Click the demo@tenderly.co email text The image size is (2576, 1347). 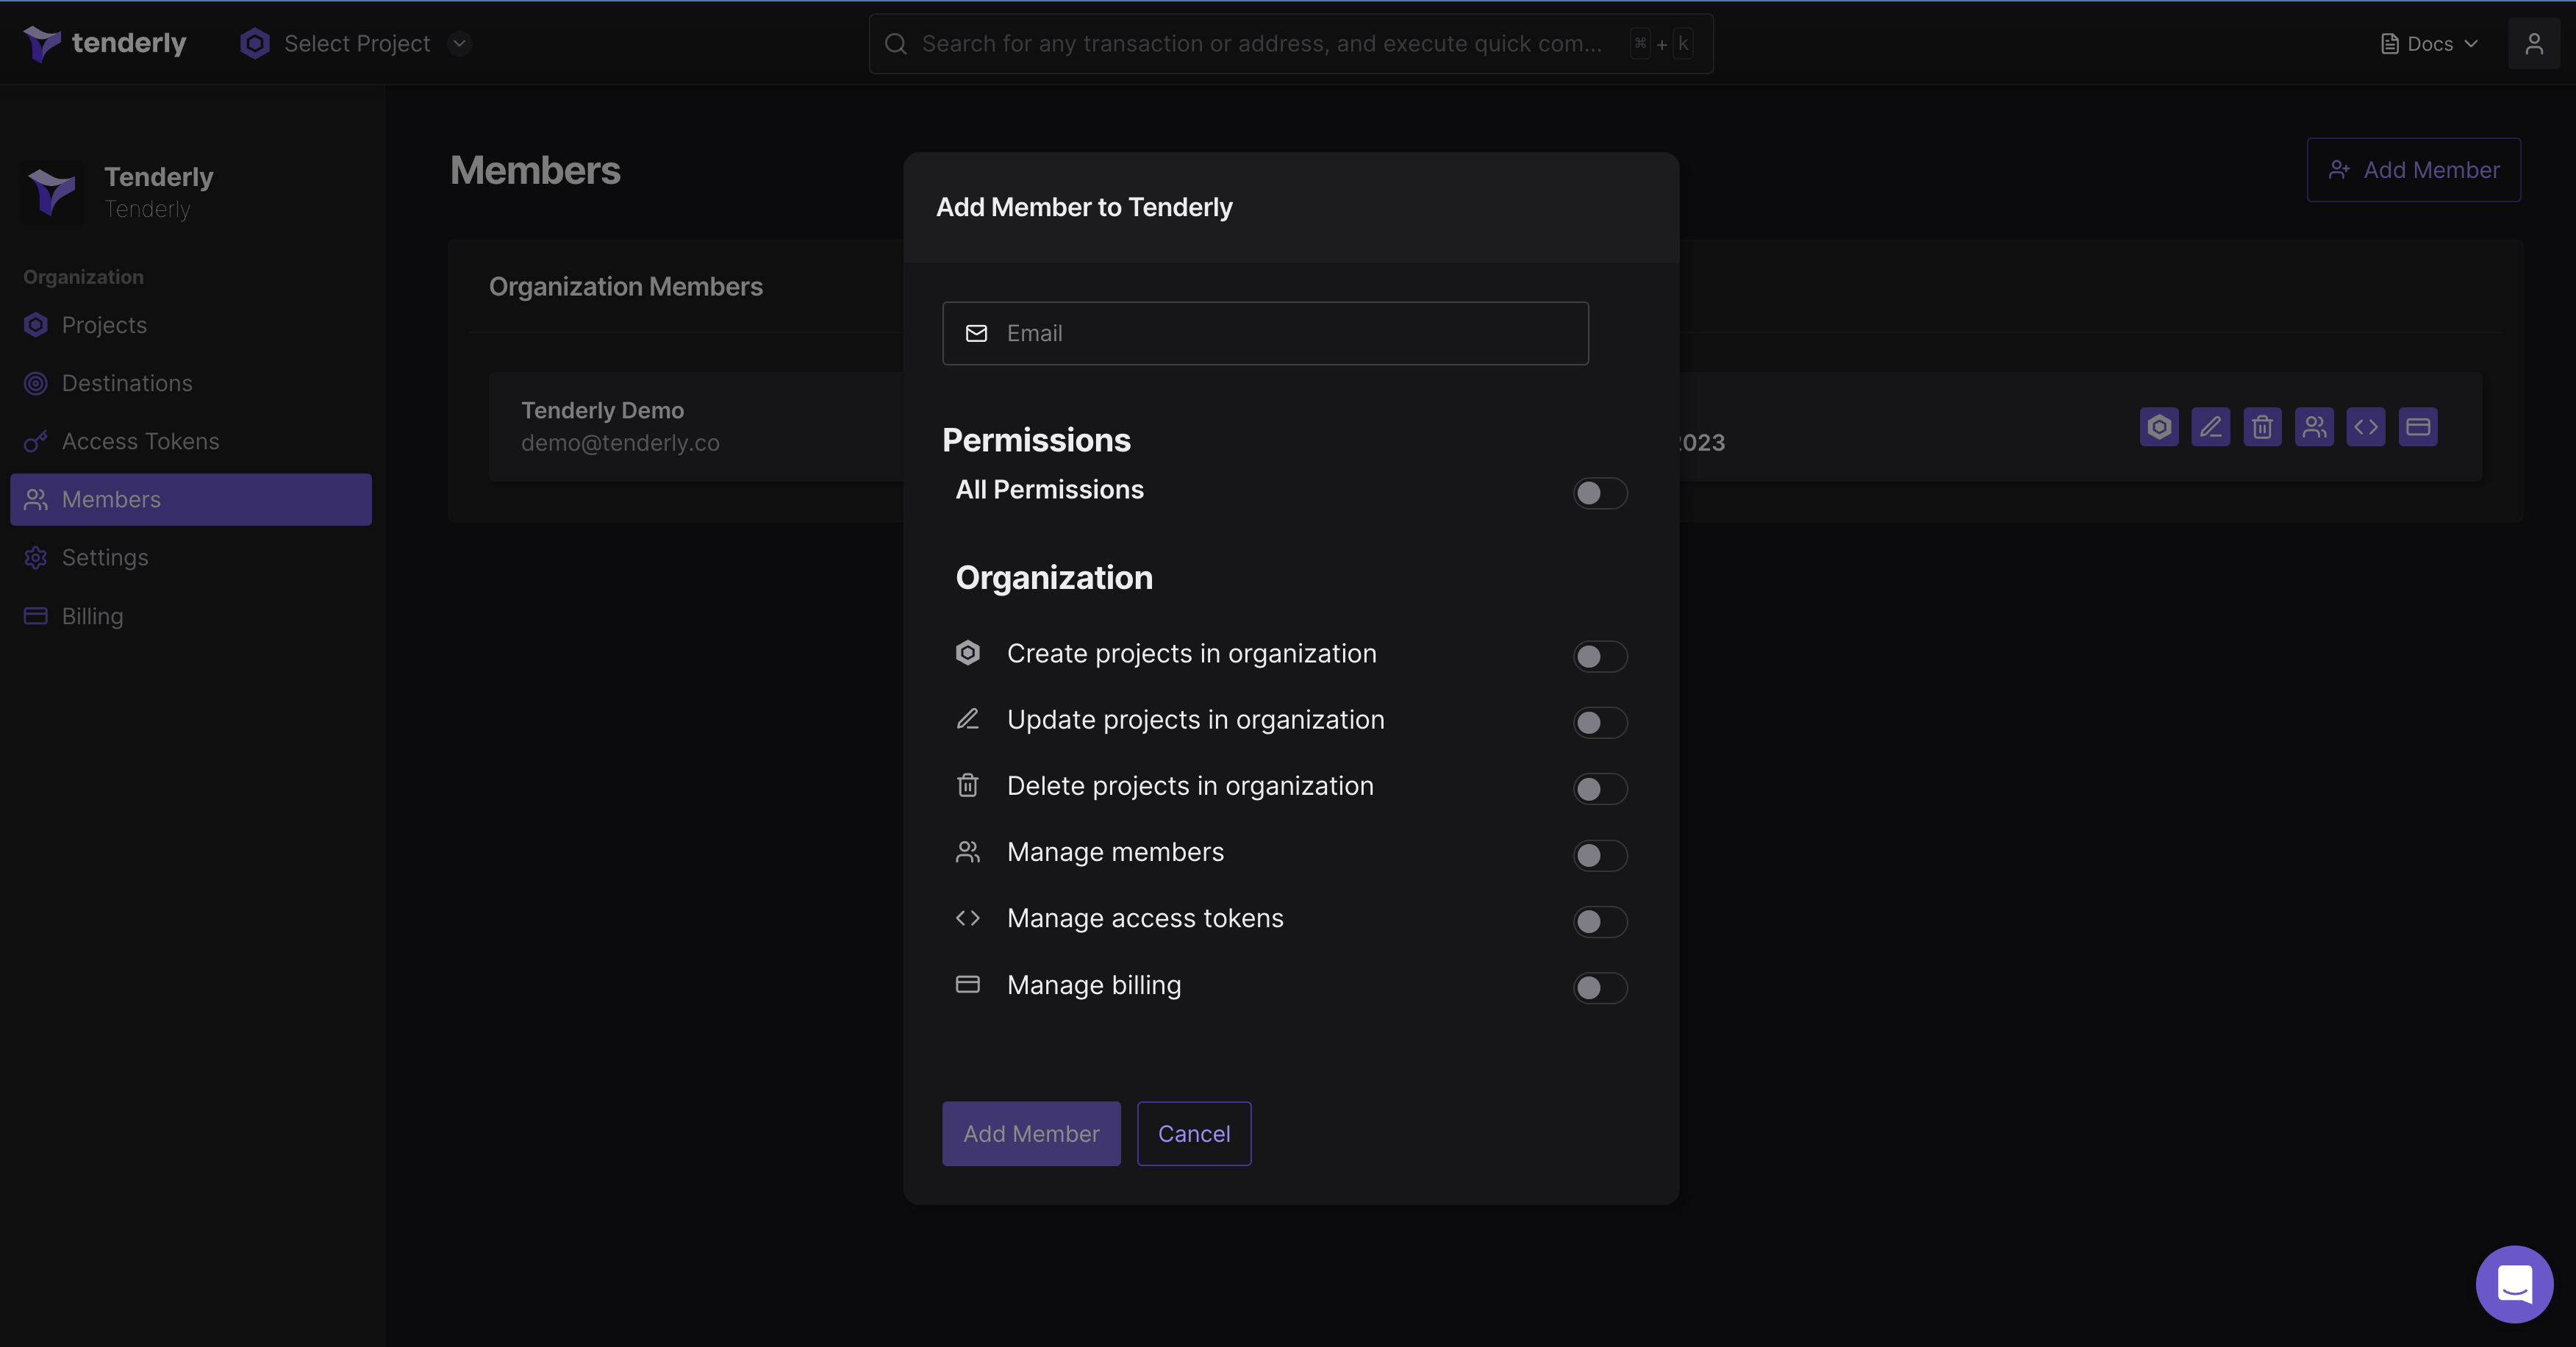(x=620, y=443)
